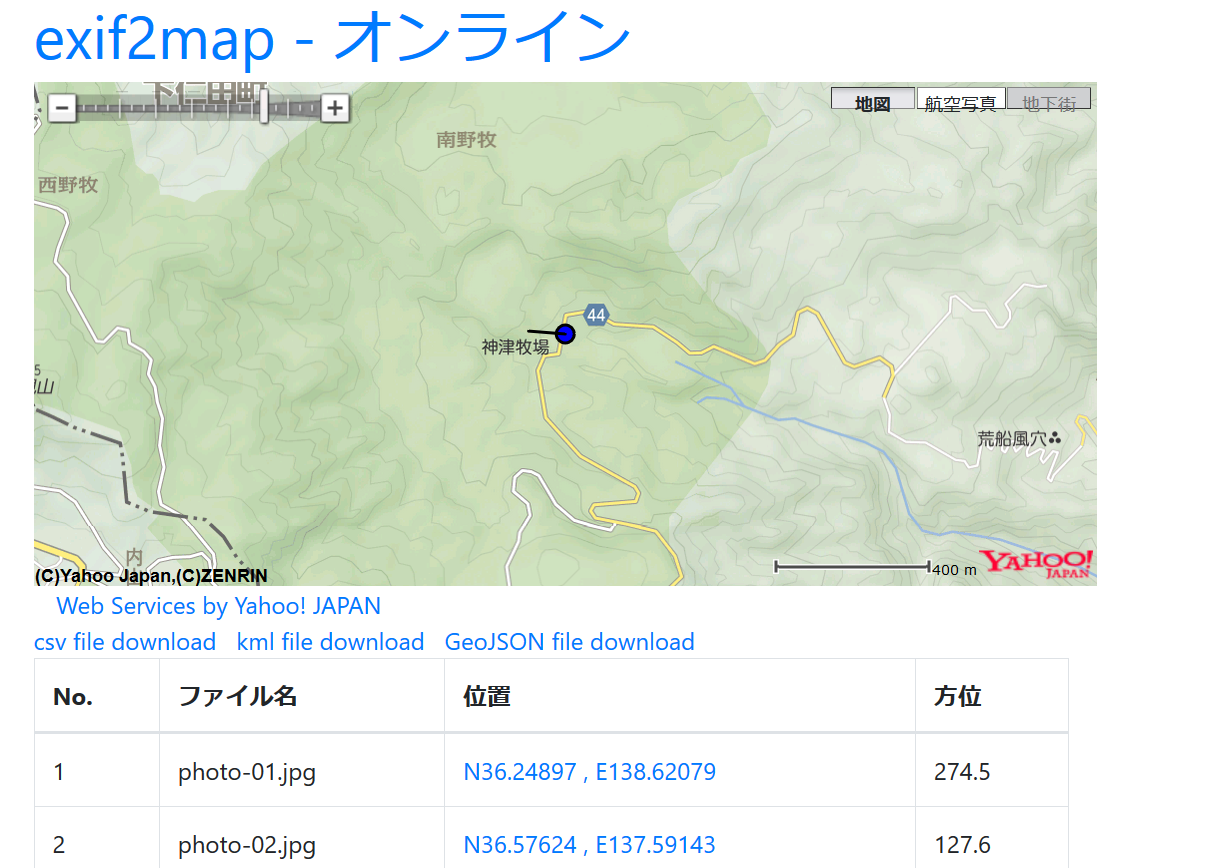1216x868 pixels.
Task: Click the (C)Yahoo Japan,(C)ZENRIN copyright notice
Action: pos(151,576)
